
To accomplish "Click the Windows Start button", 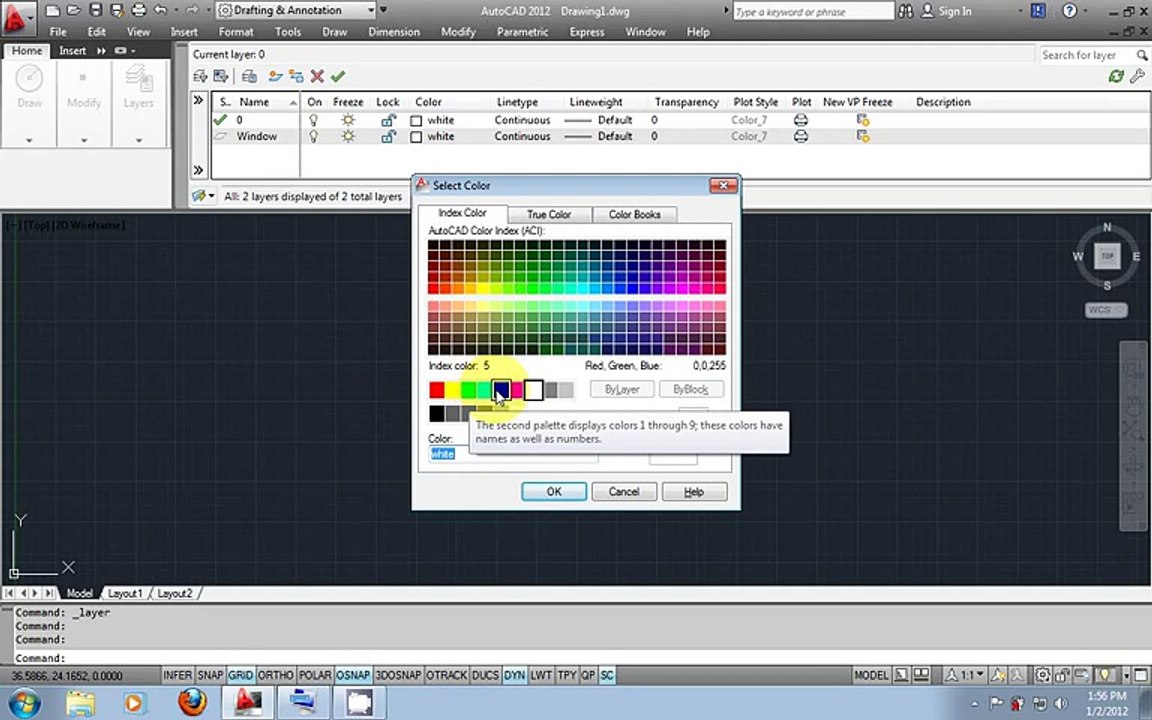I will (x=24, y=702).
